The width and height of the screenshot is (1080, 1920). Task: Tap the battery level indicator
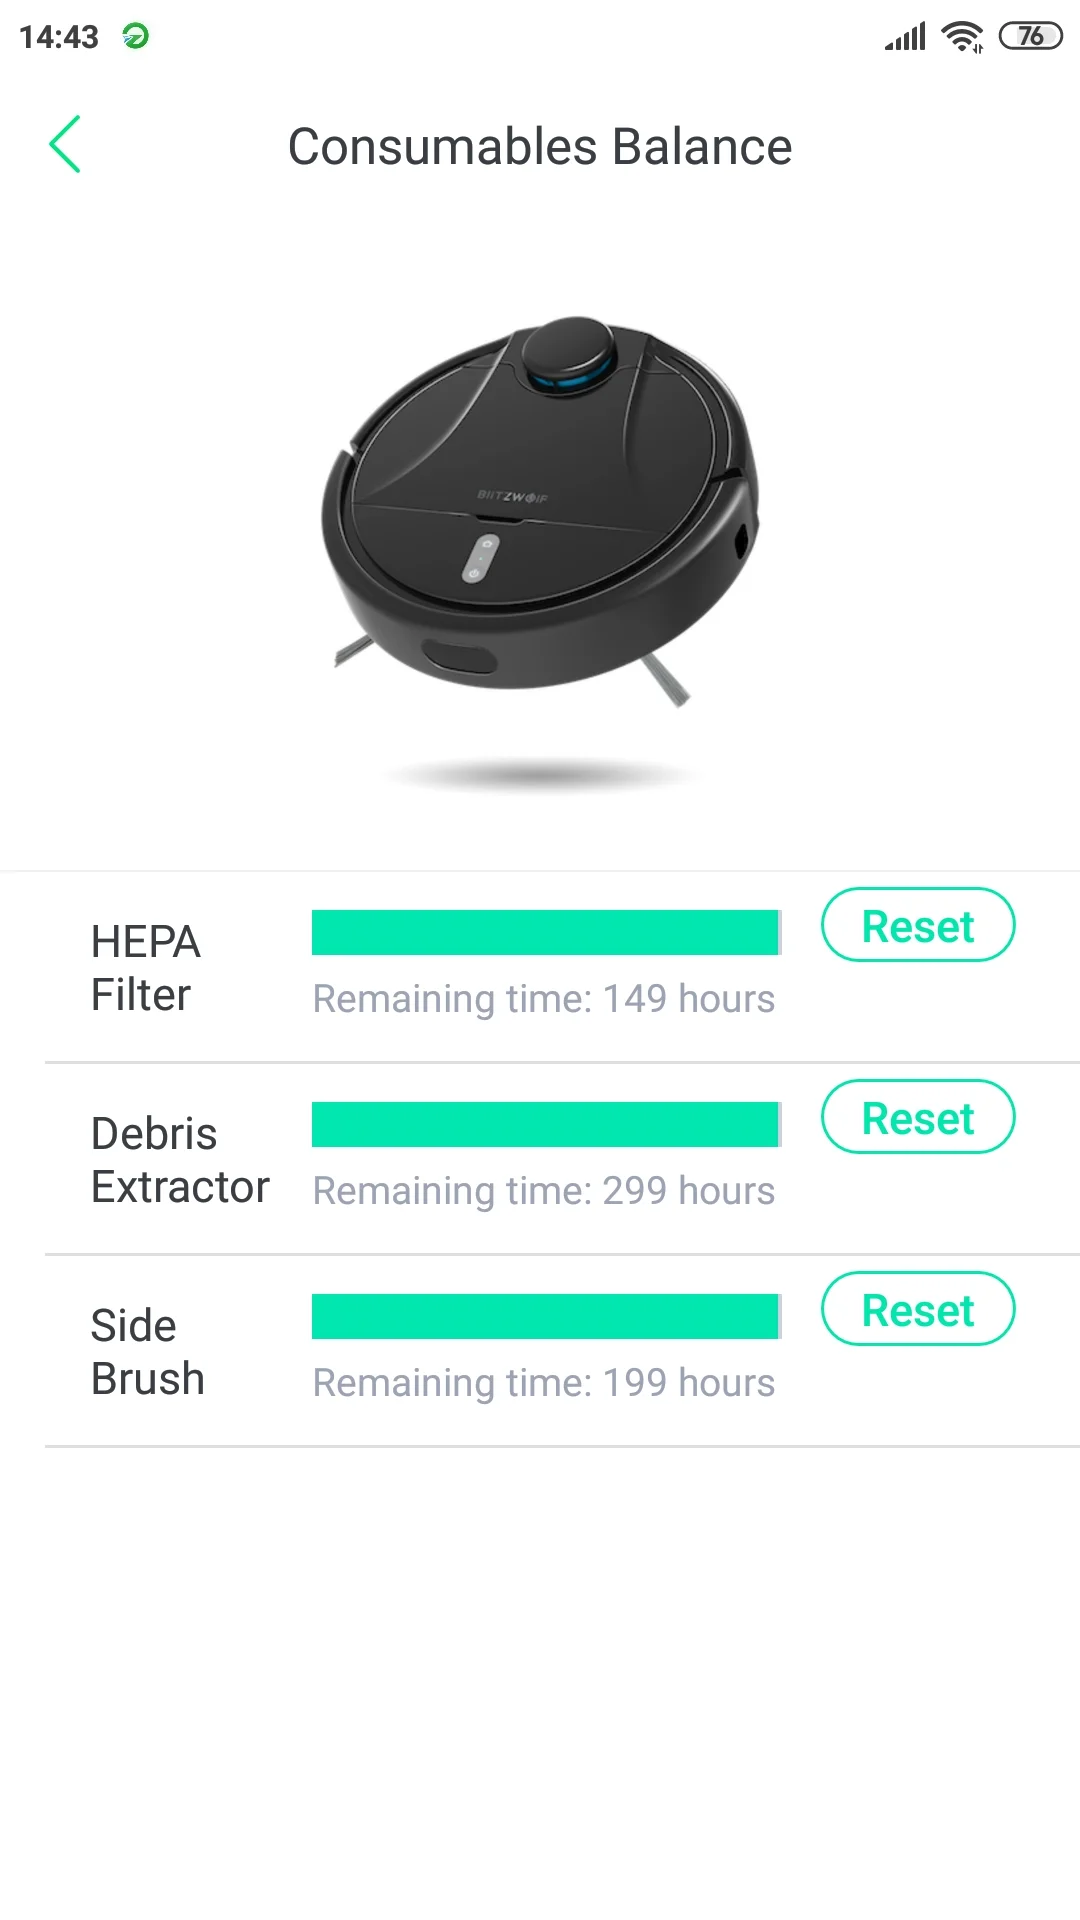pyautogui.click(x=1030, y=37)
